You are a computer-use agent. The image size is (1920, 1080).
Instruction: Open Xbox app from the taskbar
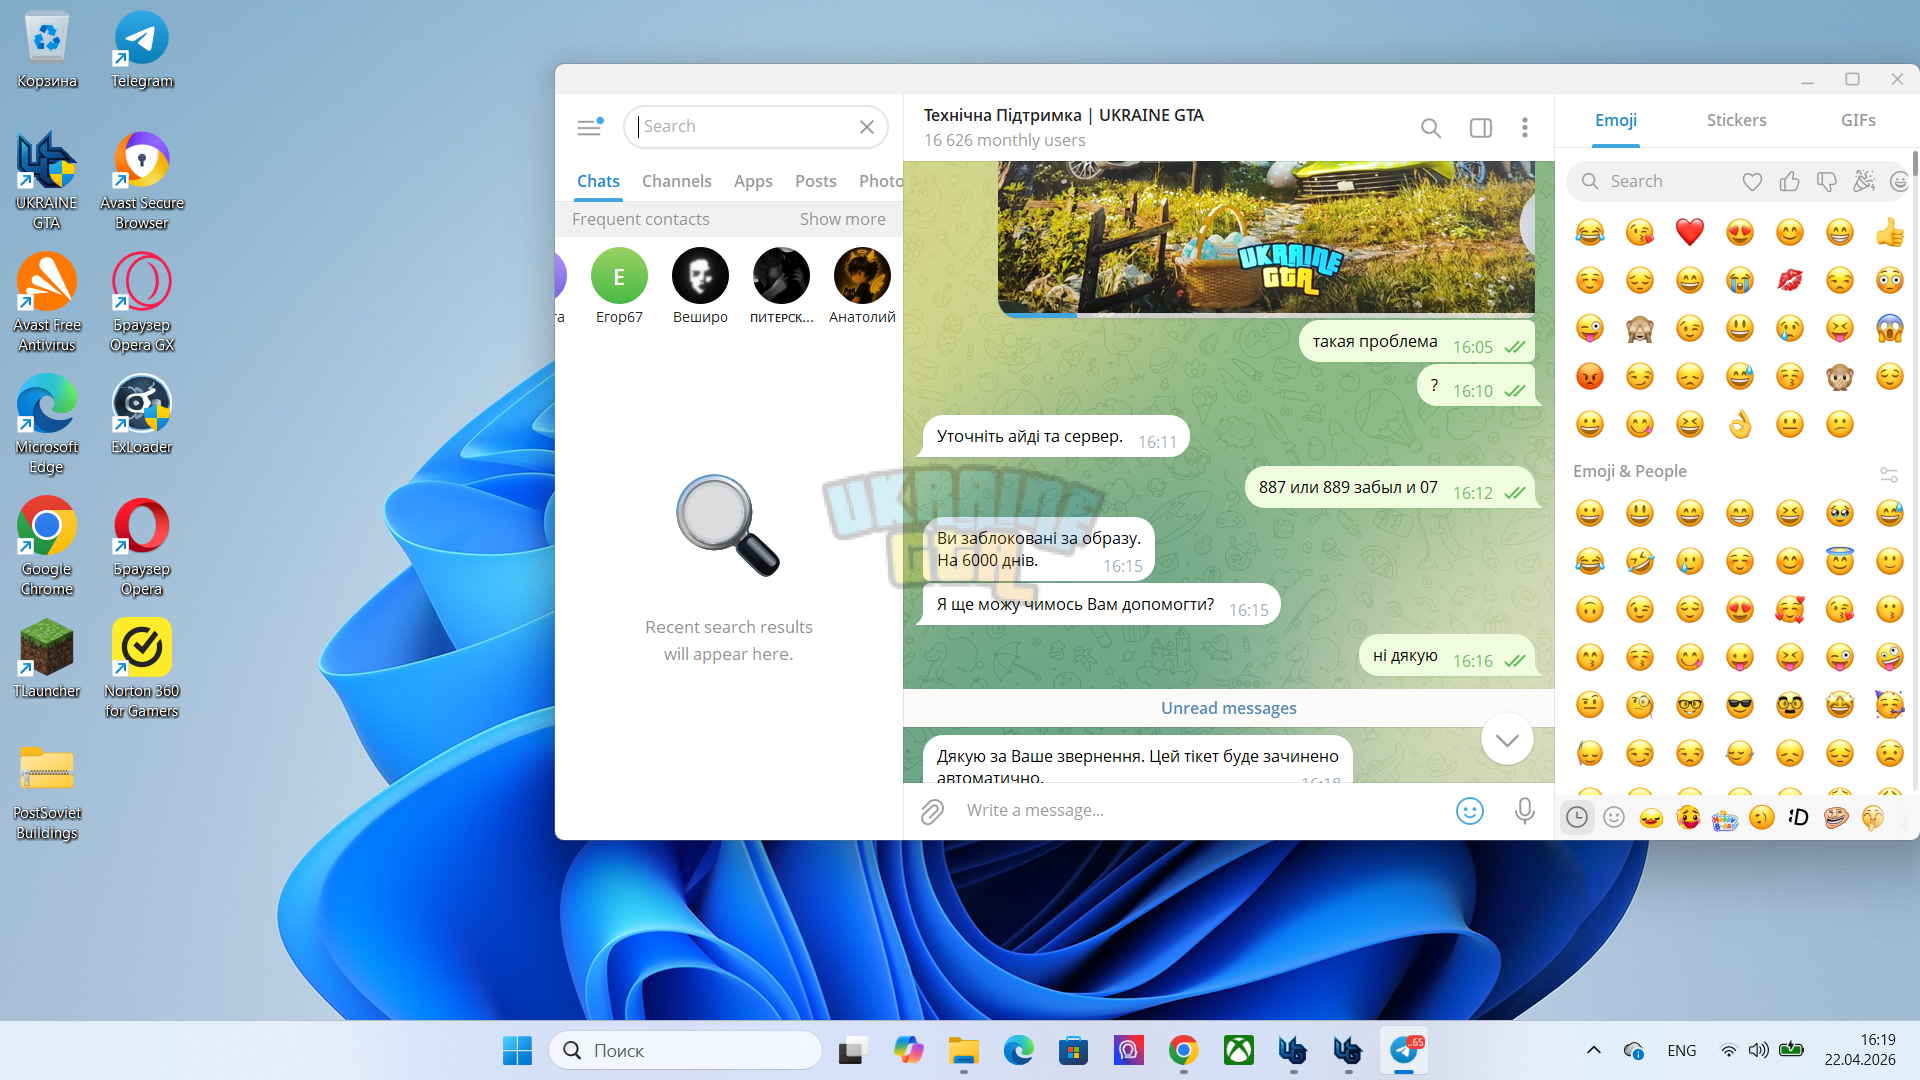1239,1051
